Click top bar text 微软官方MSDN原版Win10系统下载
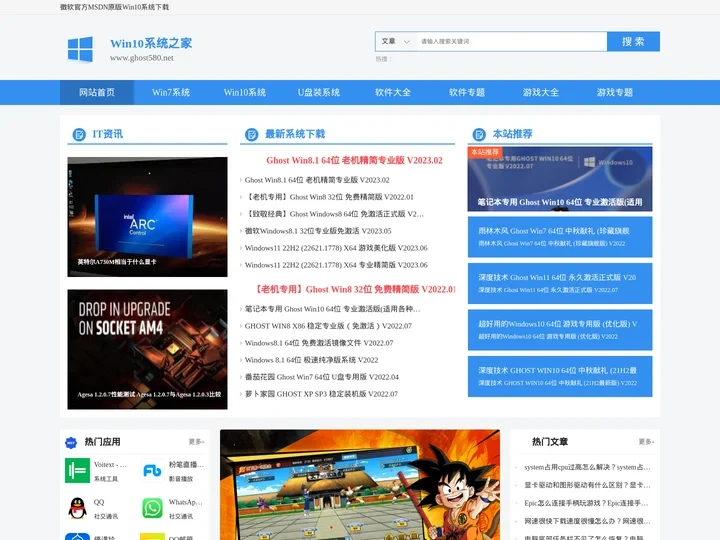Screen dimensions: 720x540 pyautogui.click(x=114, y=7)
